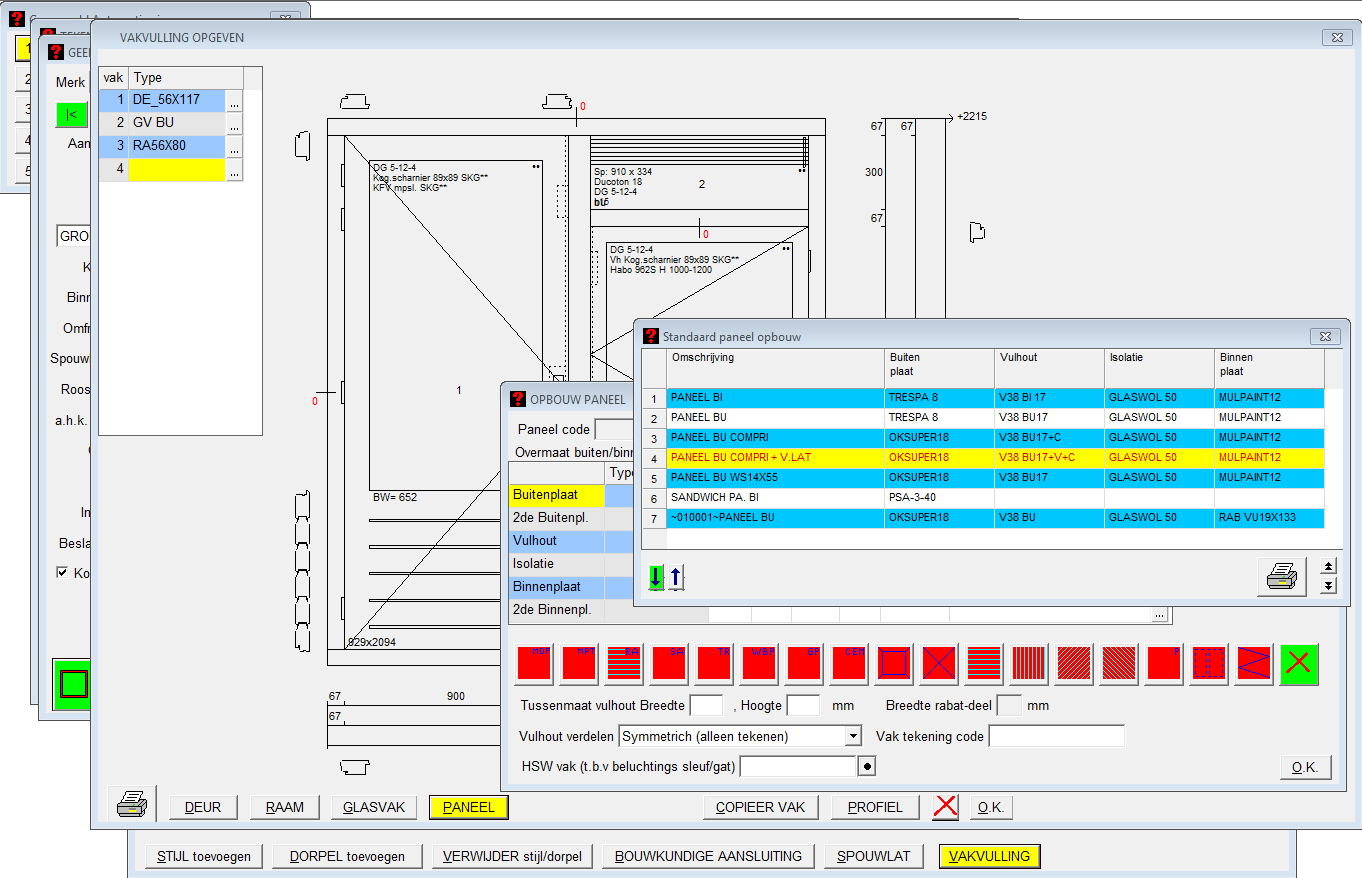The width and height of the screenshot is (1362, 878).
Task: Choose the WBP panel pattern icon
Action: pyautogui.click(x=759, y=664)
